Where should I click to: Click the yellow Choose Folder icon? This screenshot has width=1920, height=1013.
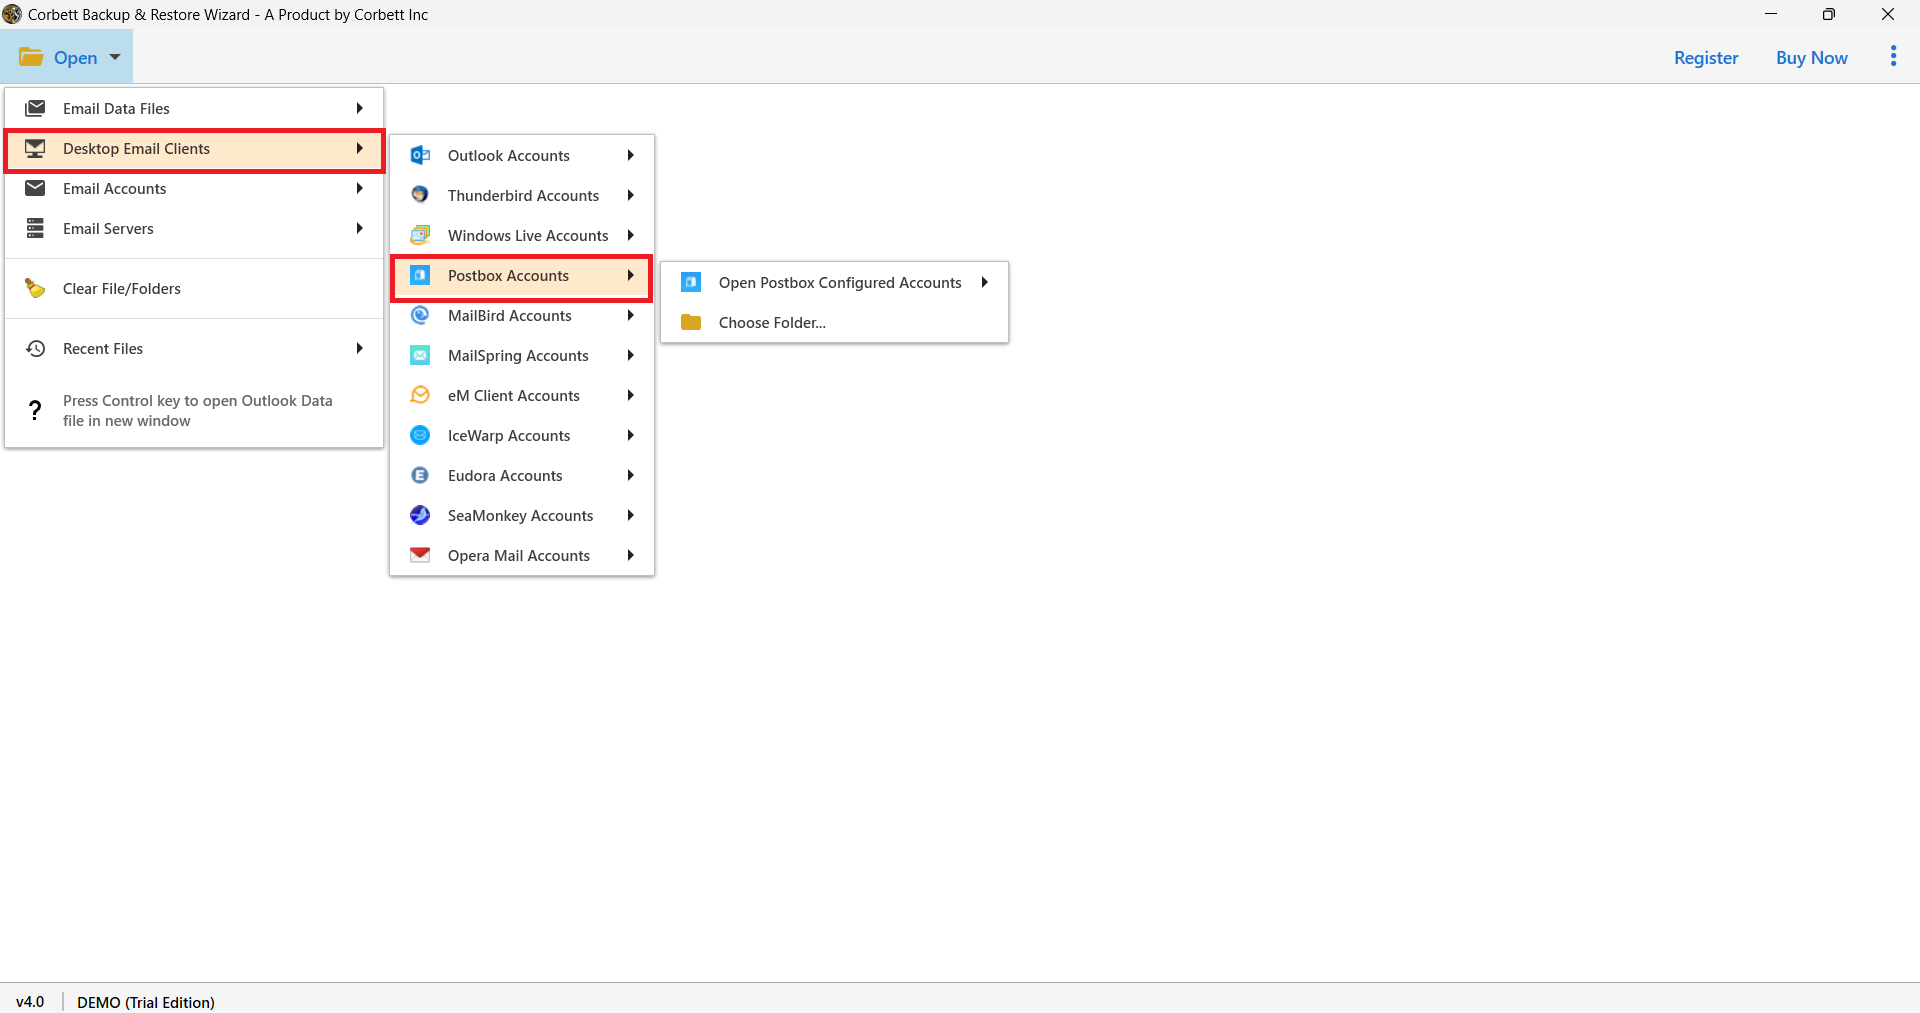(x=691, y=322)
